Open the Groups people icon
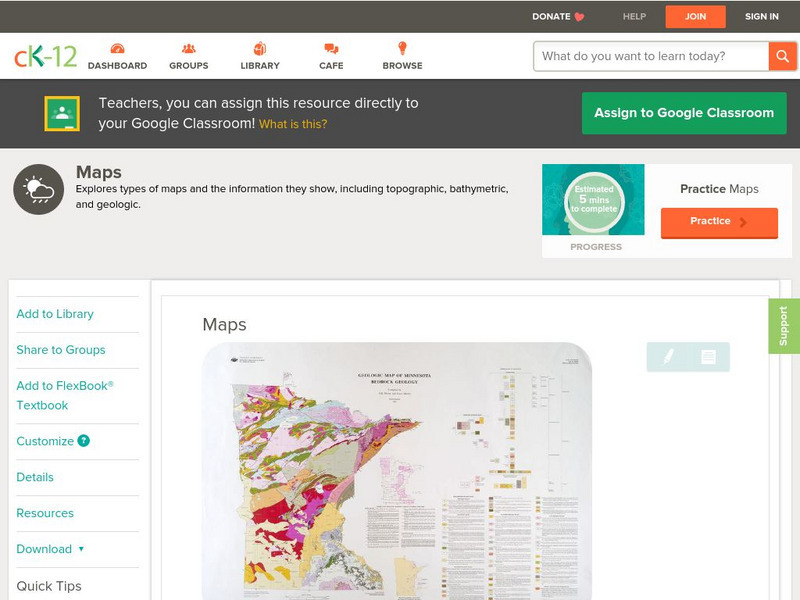Screen dimensions: 800x600 (188, 48)
